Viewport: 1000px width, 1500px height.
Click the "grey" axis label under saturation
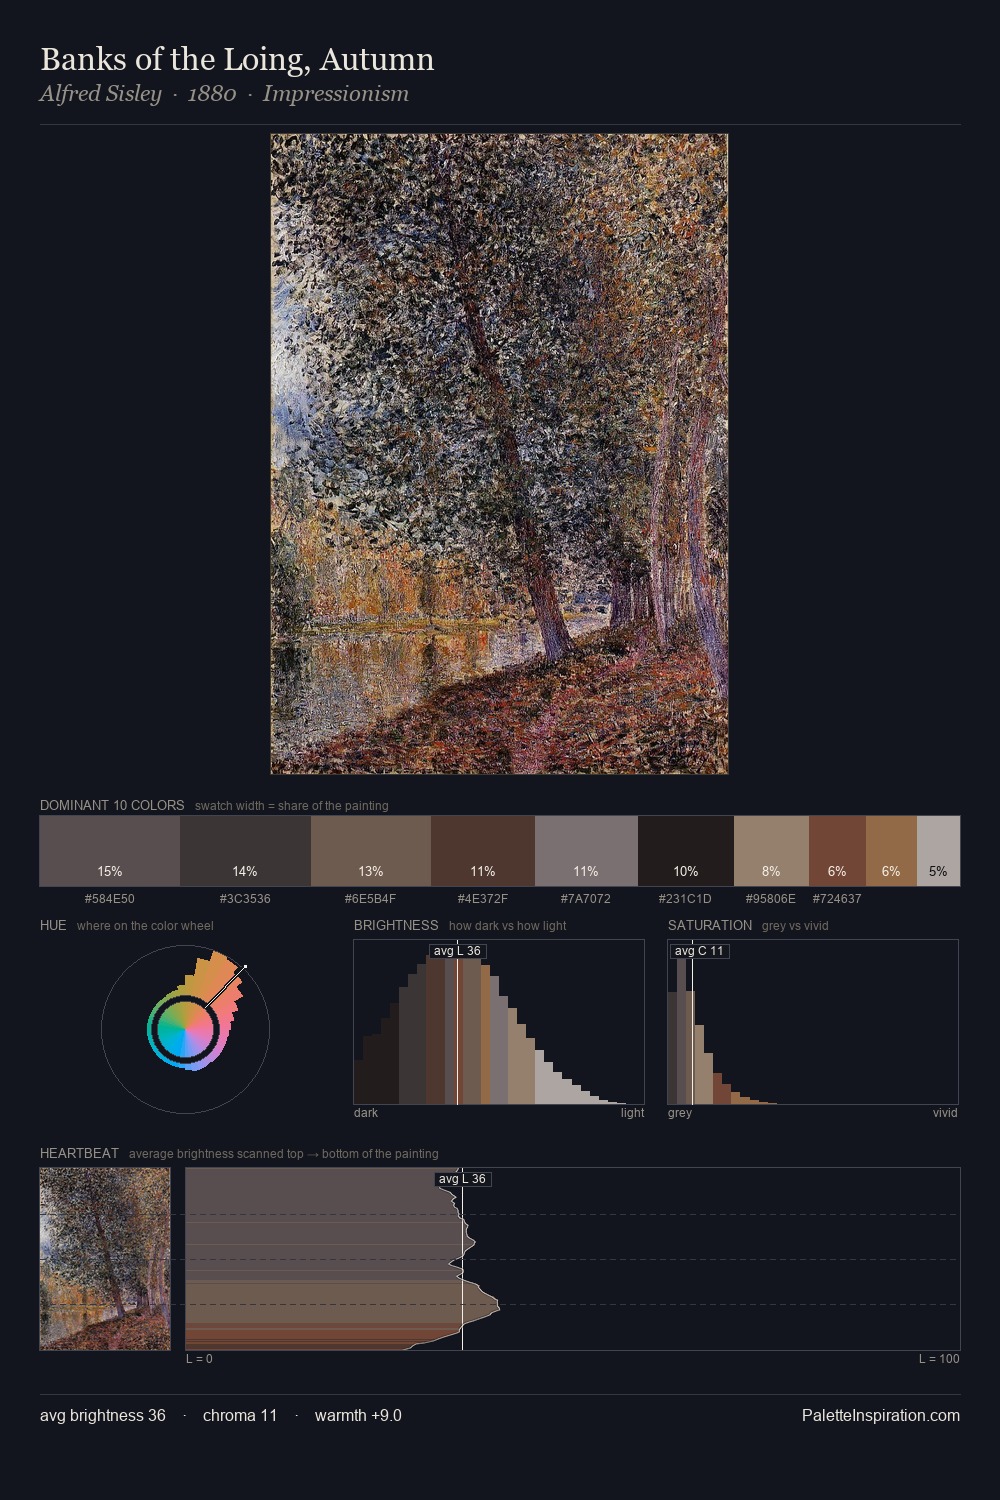pos(680,1113)
